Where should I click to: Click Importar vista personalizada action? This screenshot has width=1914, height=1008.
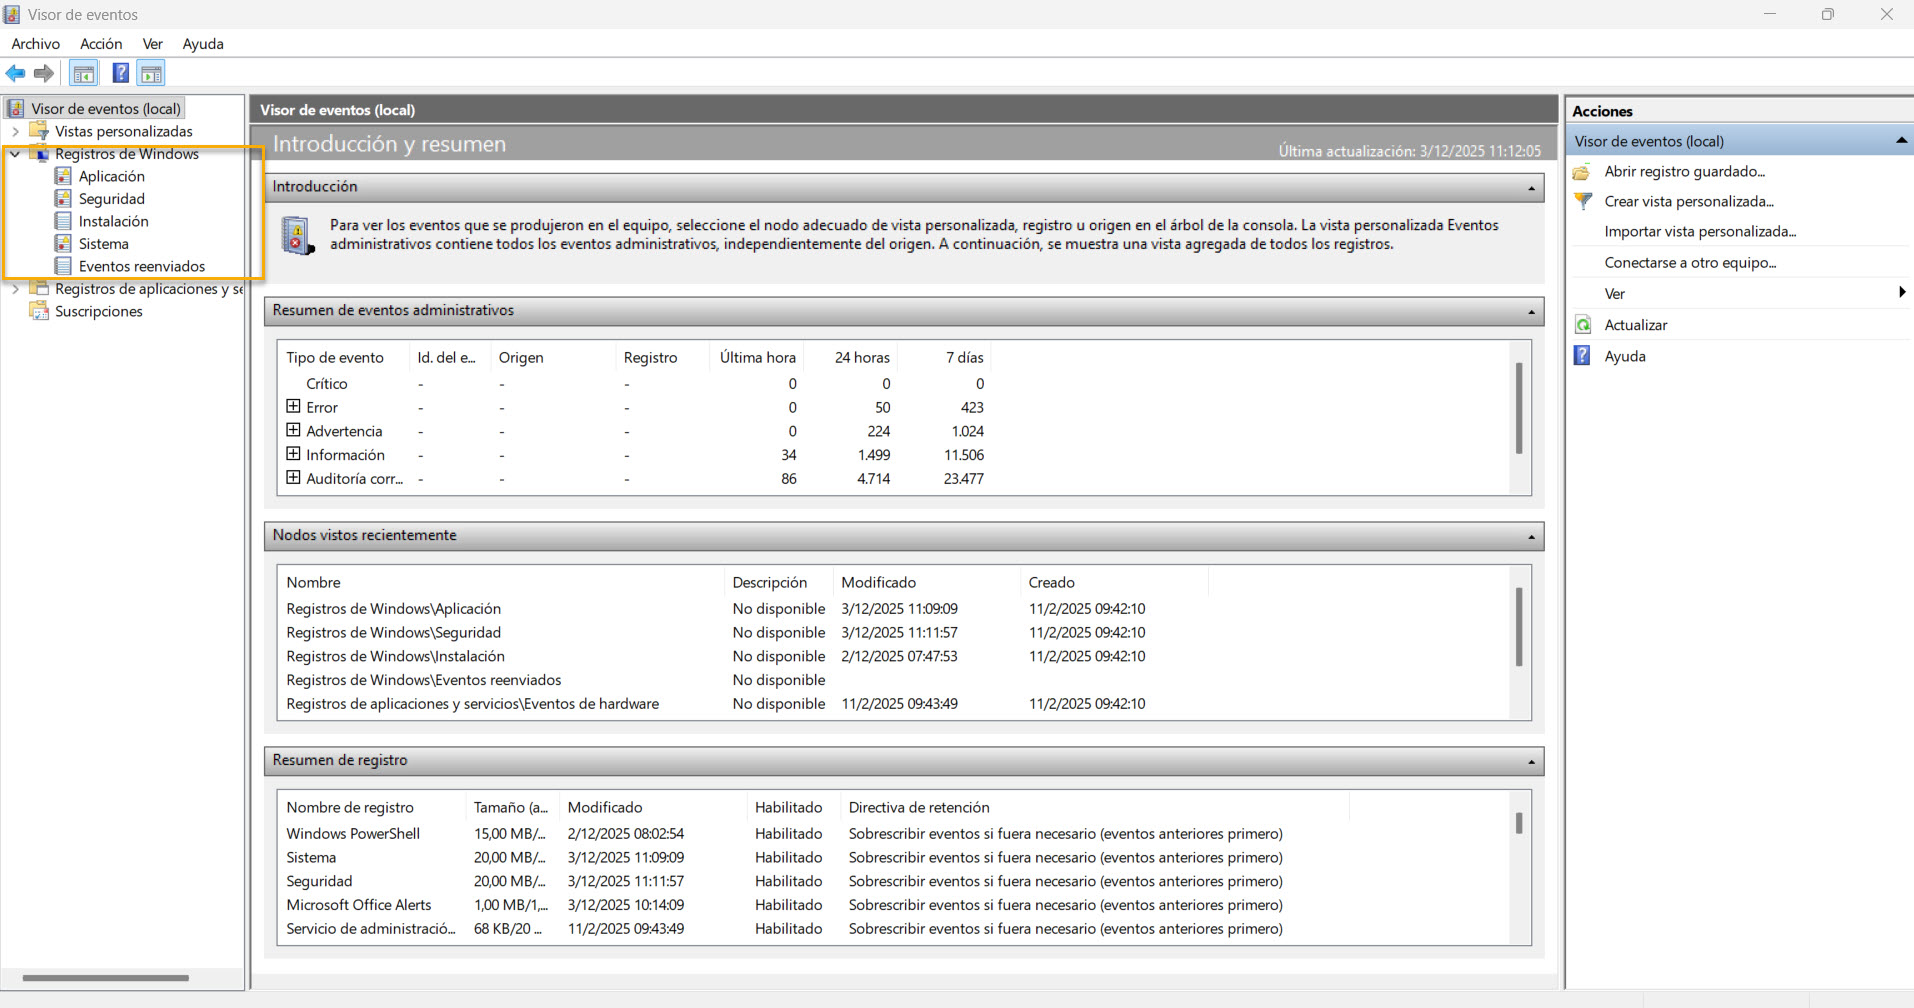[1700, 232]
